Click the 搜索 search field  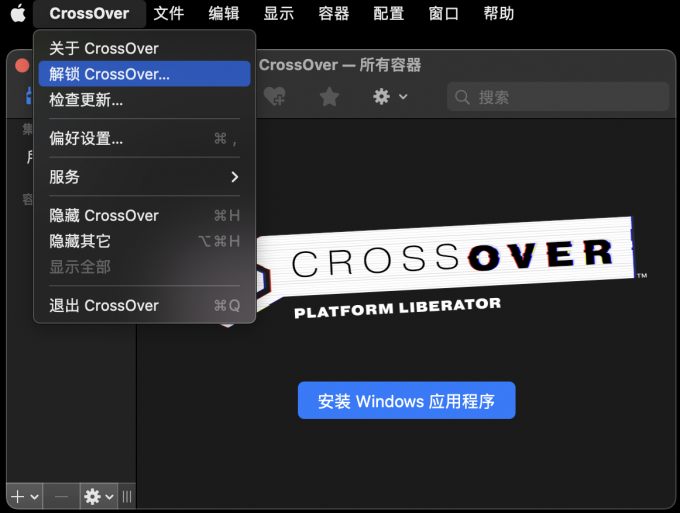coord(558,97)
